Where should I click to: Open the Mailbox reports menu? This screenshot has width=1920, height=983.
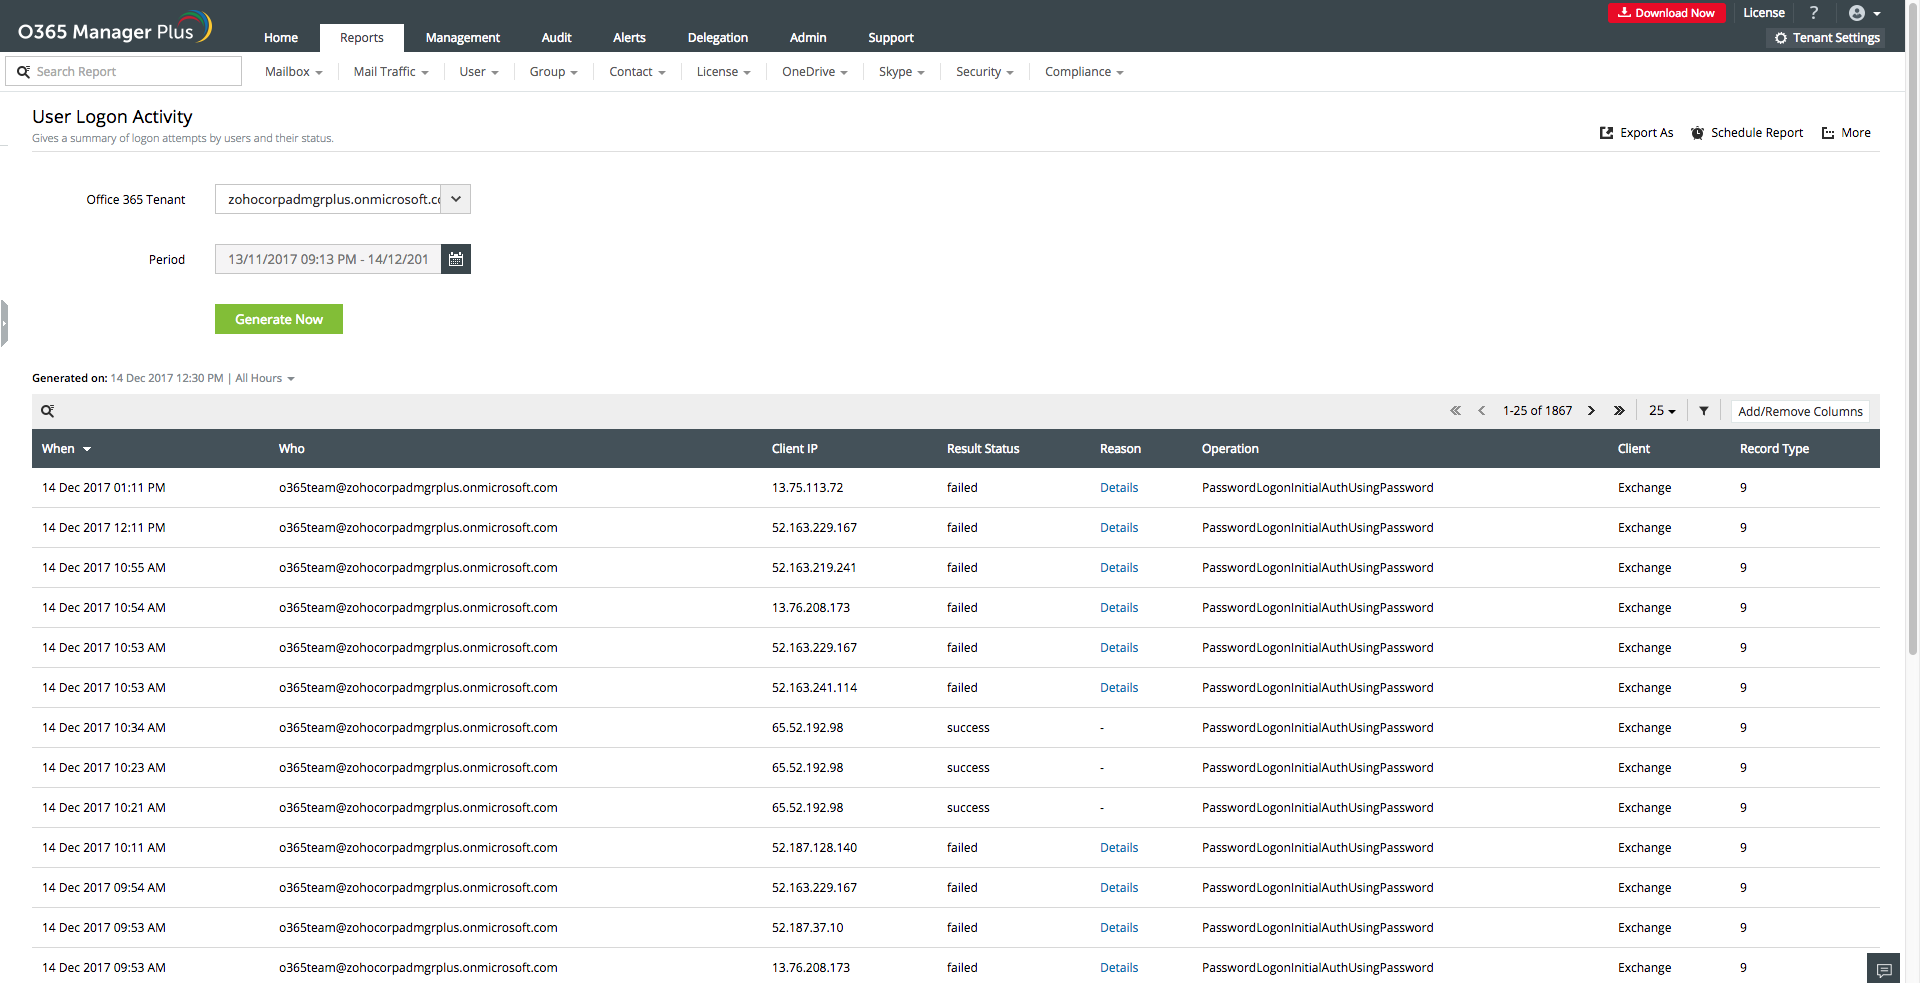(293, 72)
